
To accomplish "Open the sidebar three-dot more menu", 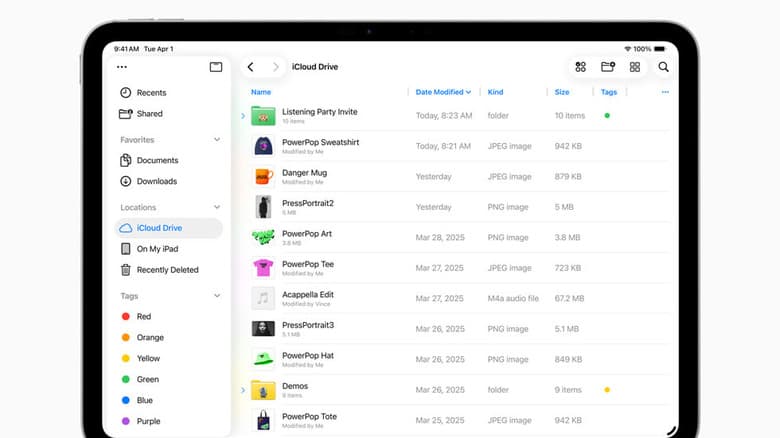I will [x=122, y=67].
